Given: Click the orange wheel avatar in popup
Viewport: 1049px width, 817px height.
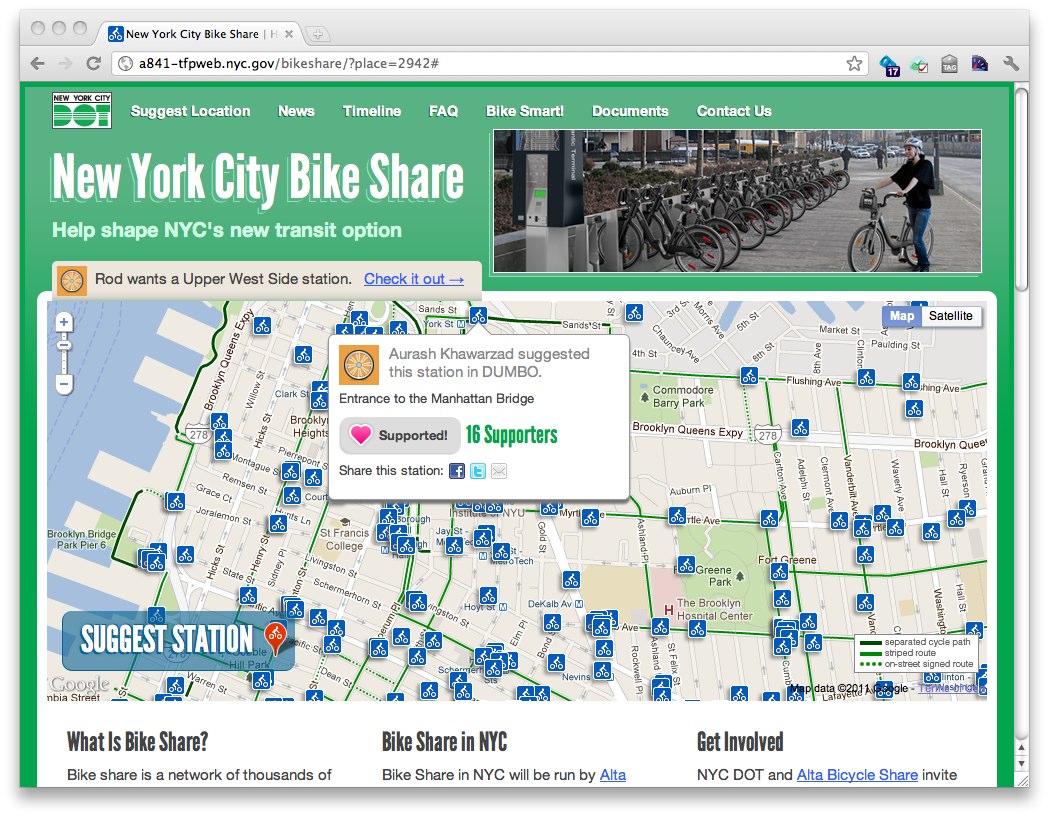Looking at the screenshot, I should 359,365.
